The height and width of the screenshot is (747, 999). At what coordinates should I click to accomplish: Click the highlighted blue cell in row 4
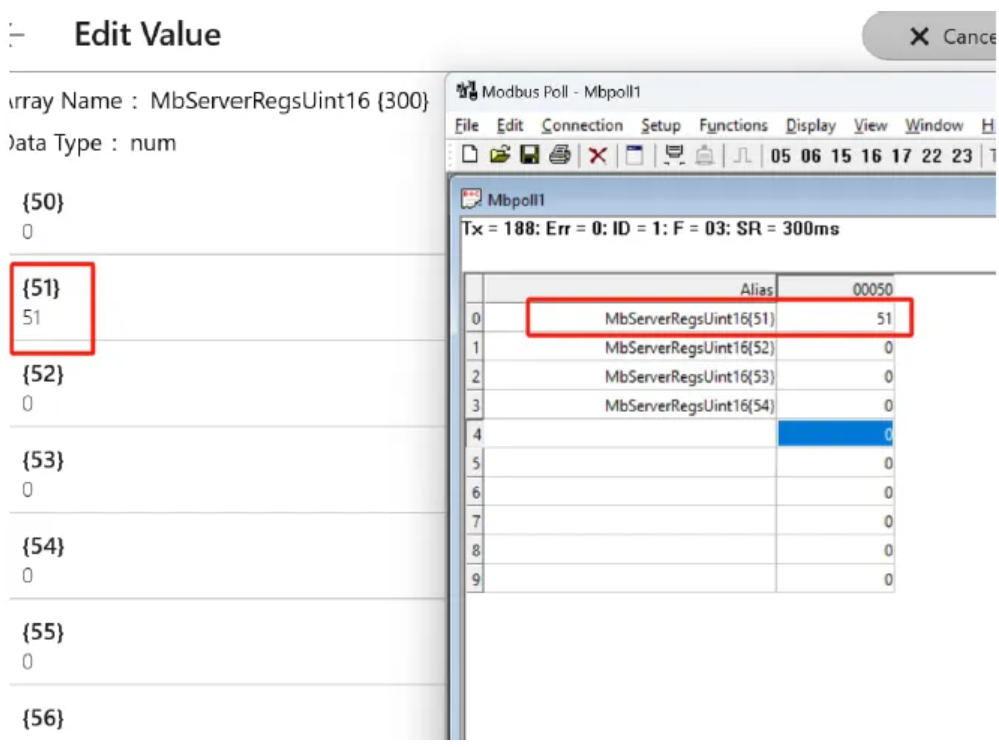835,434
